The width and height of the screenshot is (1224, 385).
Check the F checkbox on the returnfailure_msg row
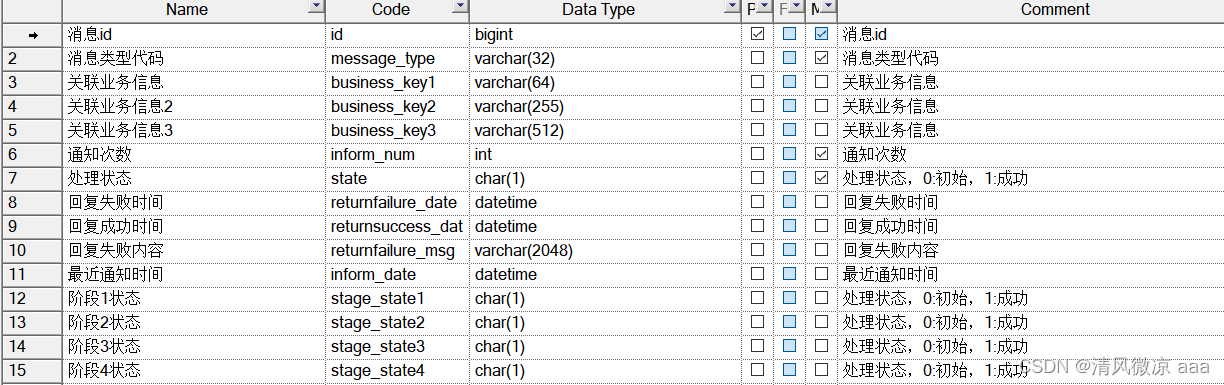(789, 250)
